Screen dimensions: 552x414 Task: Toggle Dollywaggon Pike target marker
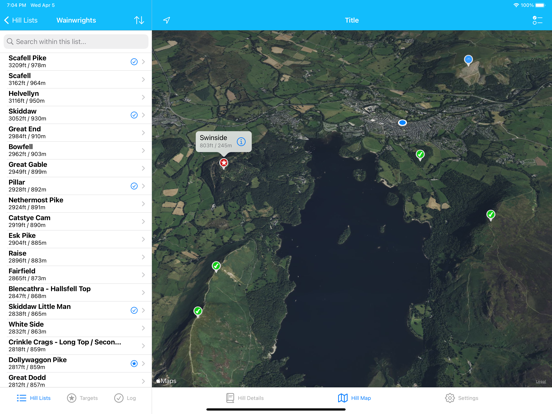(x=134, y=363)
